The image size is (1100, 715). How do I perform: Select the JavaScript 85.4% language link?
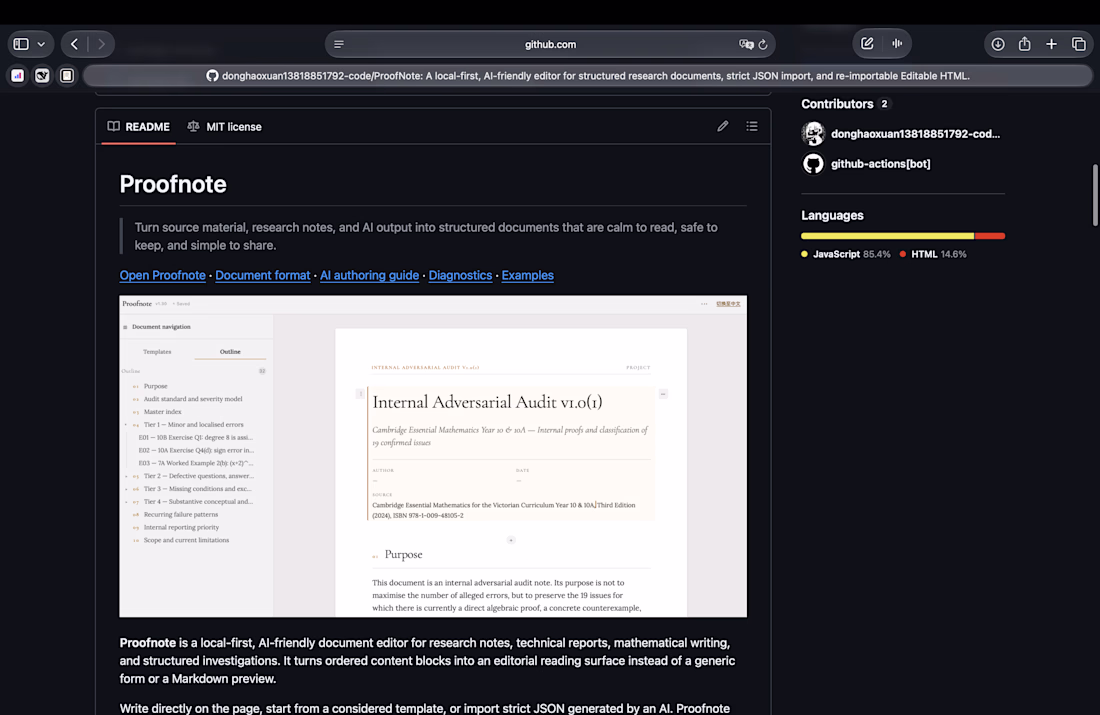pyautogui.click(x=845, y=254)
